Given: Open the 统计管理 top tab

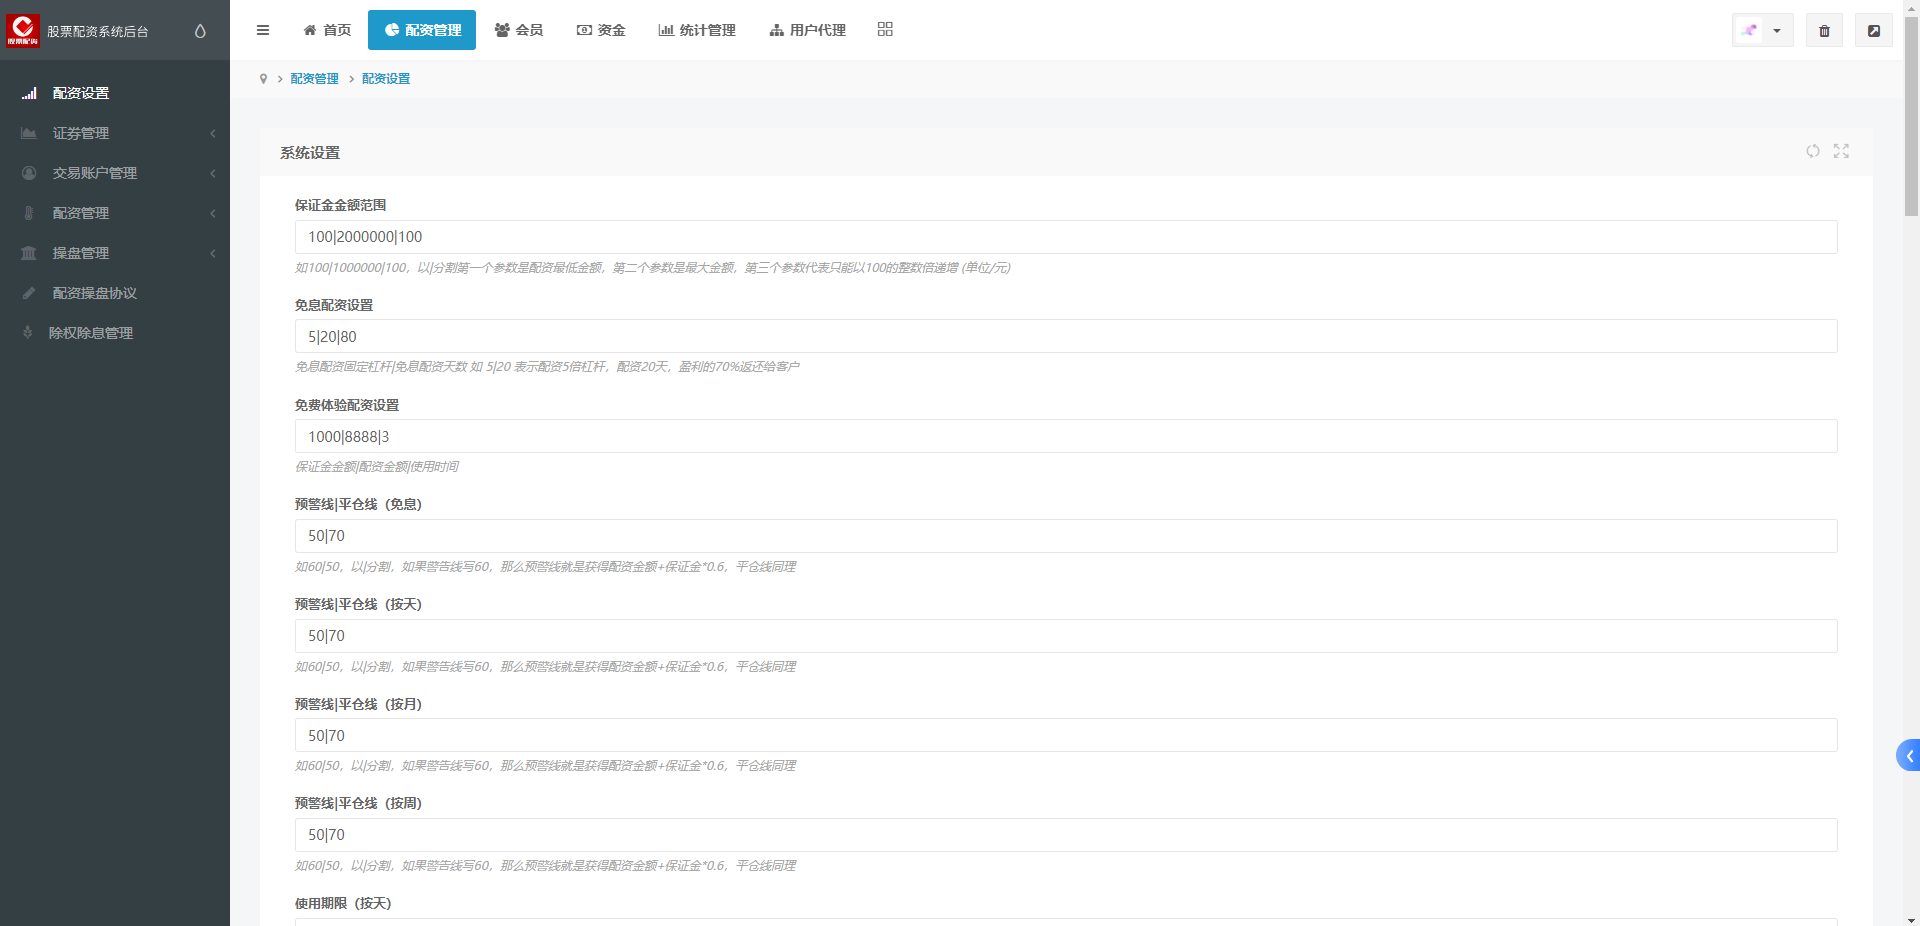Looking at the screenshot, I should click(697, 30).
